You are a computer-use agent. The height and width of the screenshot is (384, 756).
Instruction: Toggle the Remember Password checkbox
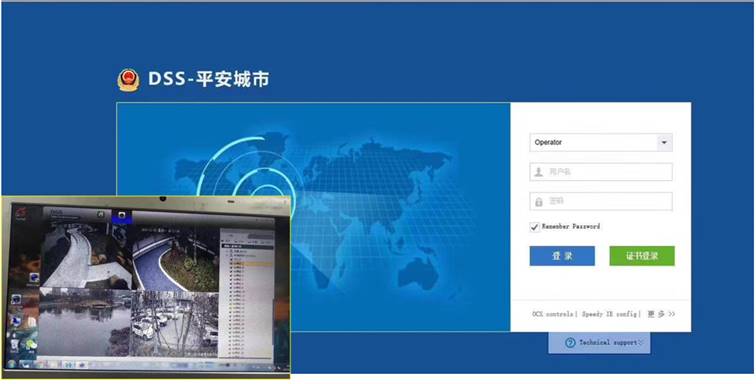[x=534, y=227]
